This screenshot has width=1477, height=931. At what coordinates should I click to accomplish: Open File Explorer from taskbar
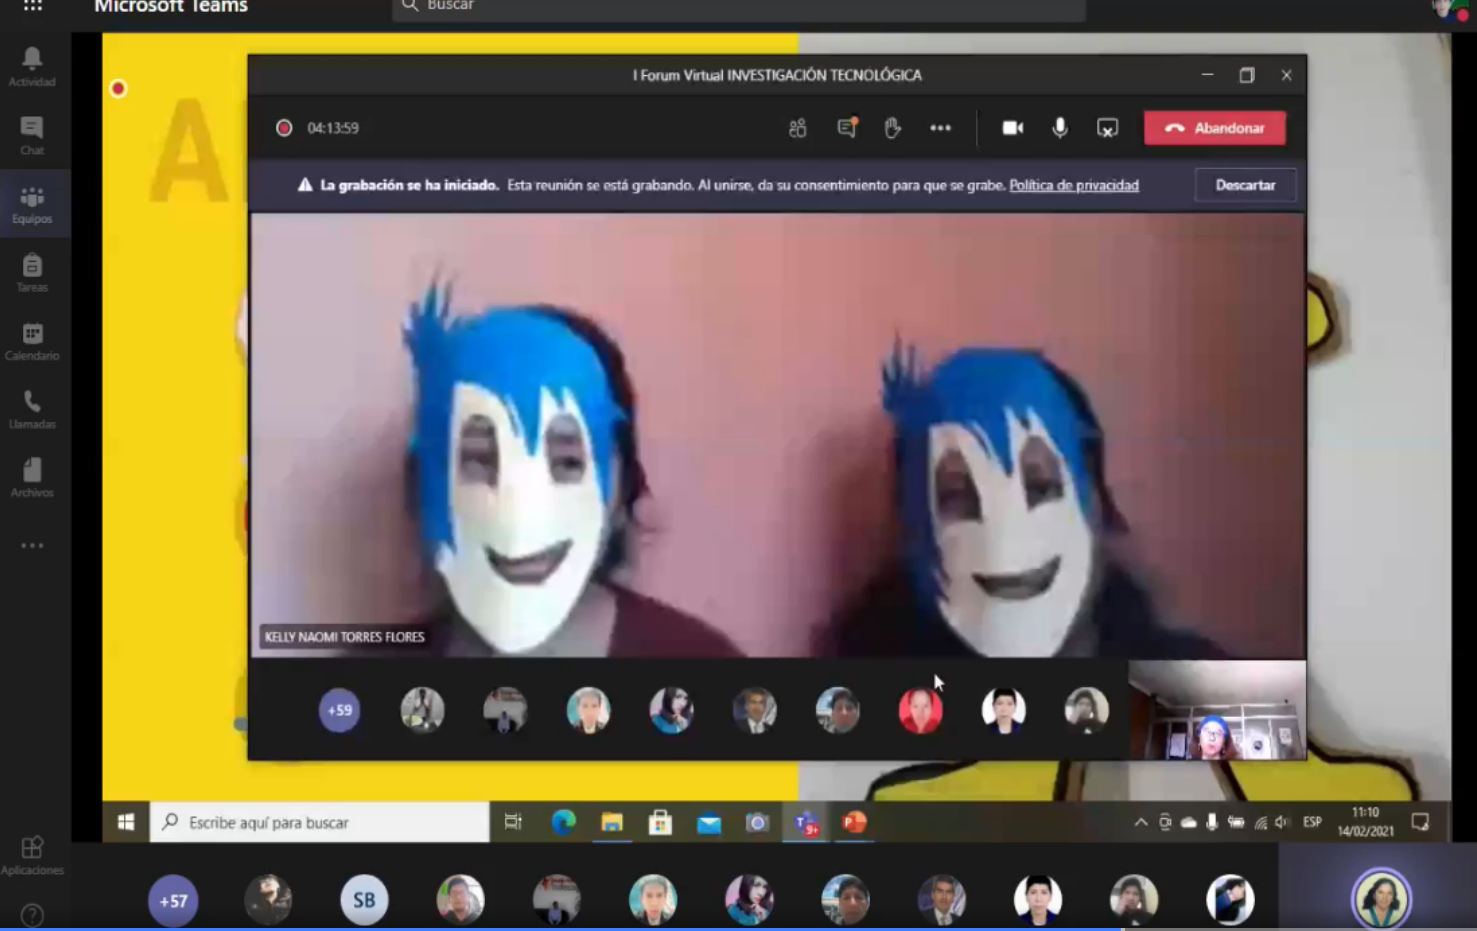coord(612,822)
